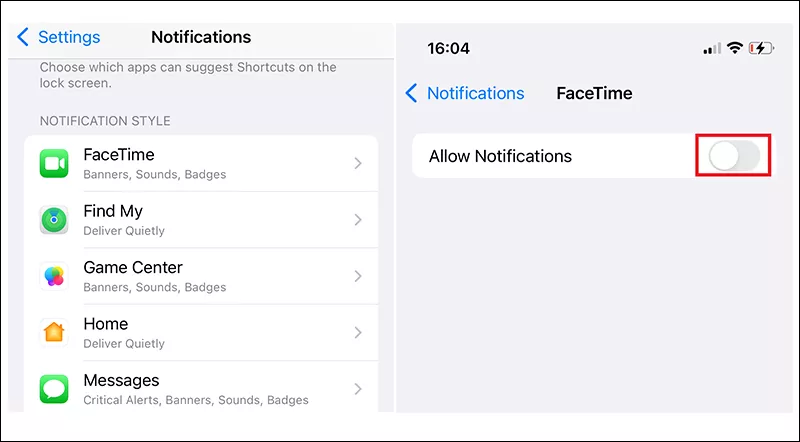The height and width of the screenshot is (442, 800).
Task: Tap the Wi-Fi status icon
Action: pyautogui.click(x=735, y=48)
